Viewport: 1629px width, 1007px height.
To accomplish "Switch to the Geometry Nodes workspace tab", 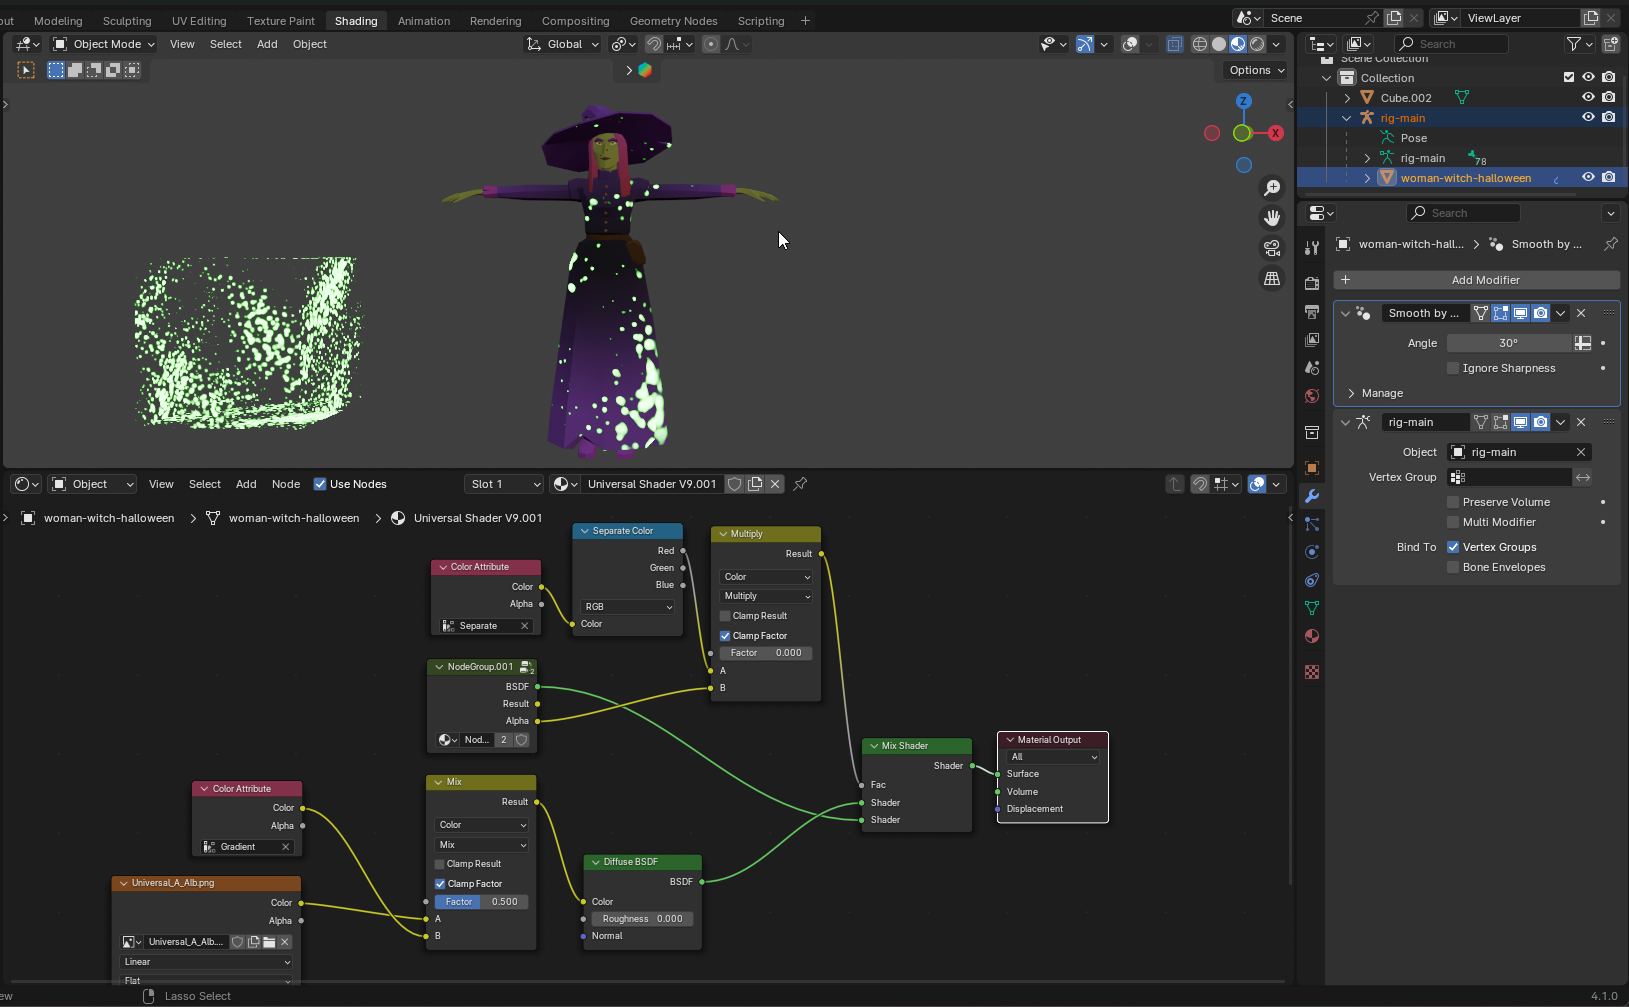I will (x=673, y=20).
